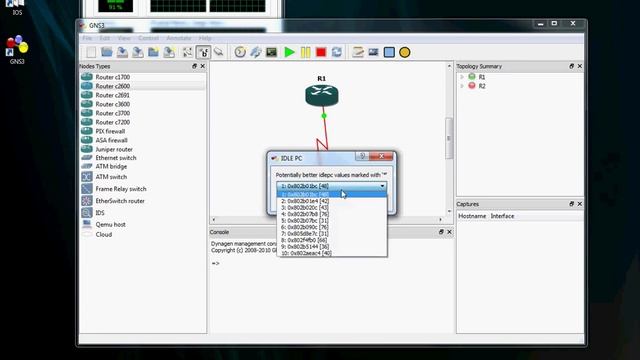Click the import/export startup configs icon

[x=256, y=52]
